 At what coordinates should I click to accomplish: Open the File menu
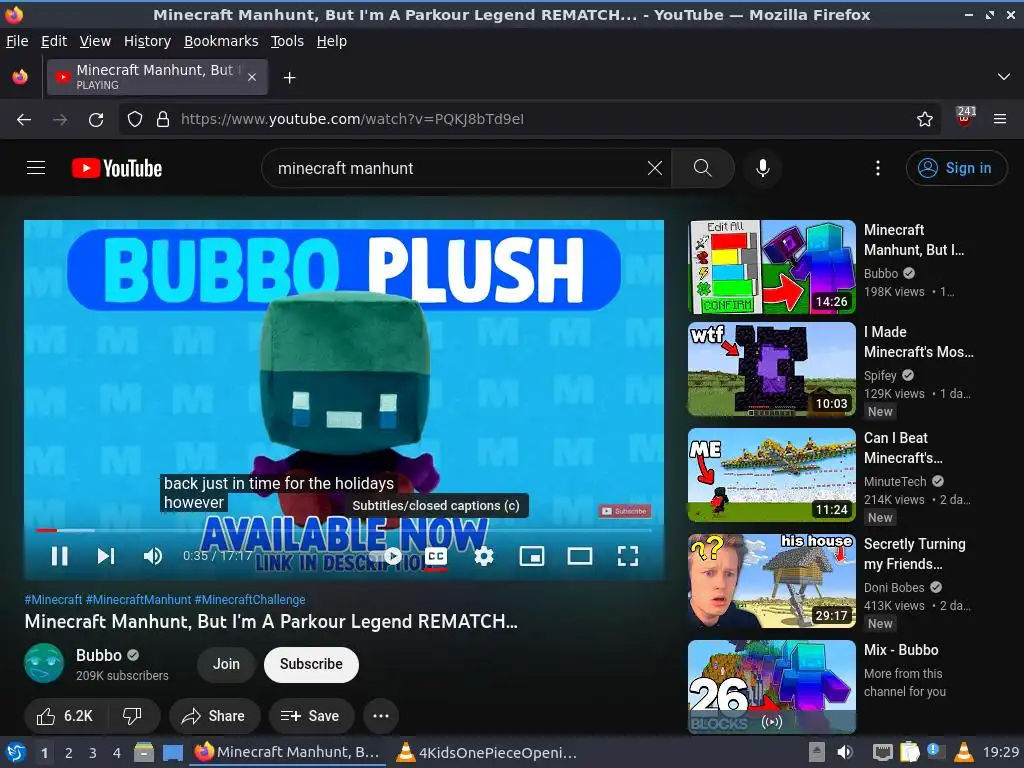(x=17, y=41)
